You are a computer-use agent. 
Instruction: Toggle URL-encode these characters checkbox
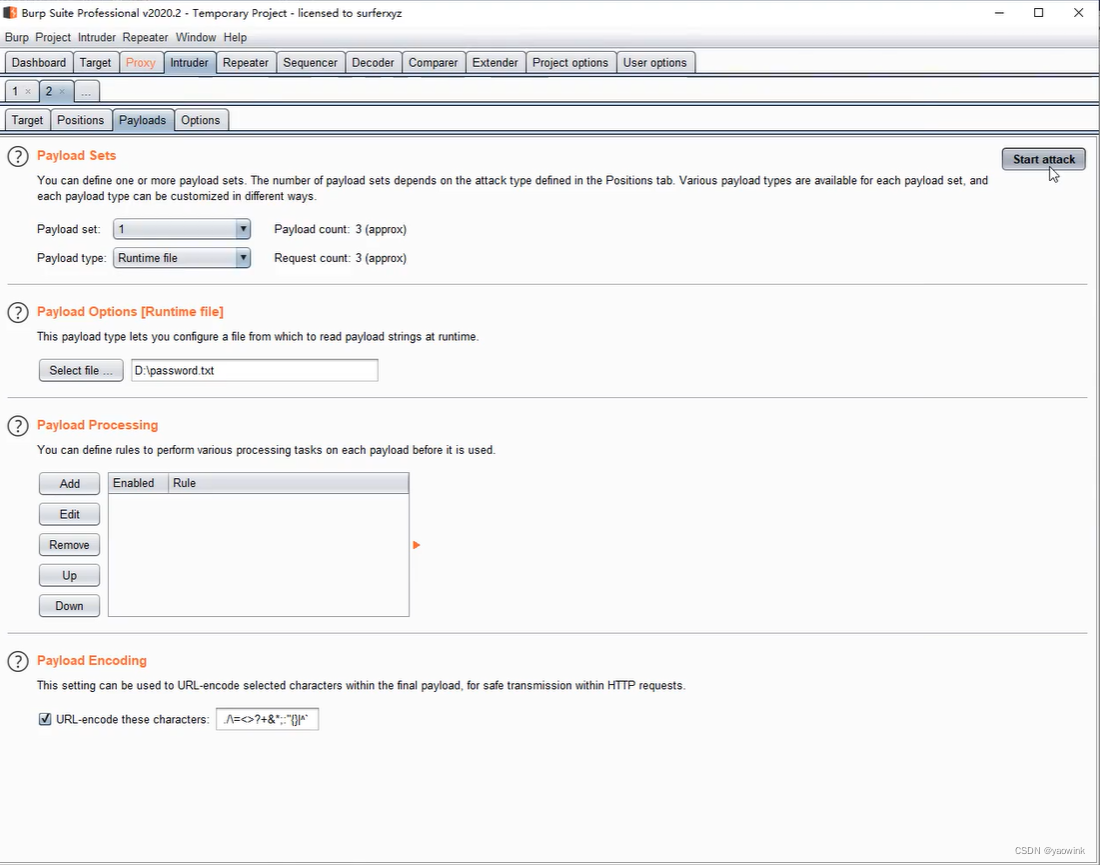[45, 719]
